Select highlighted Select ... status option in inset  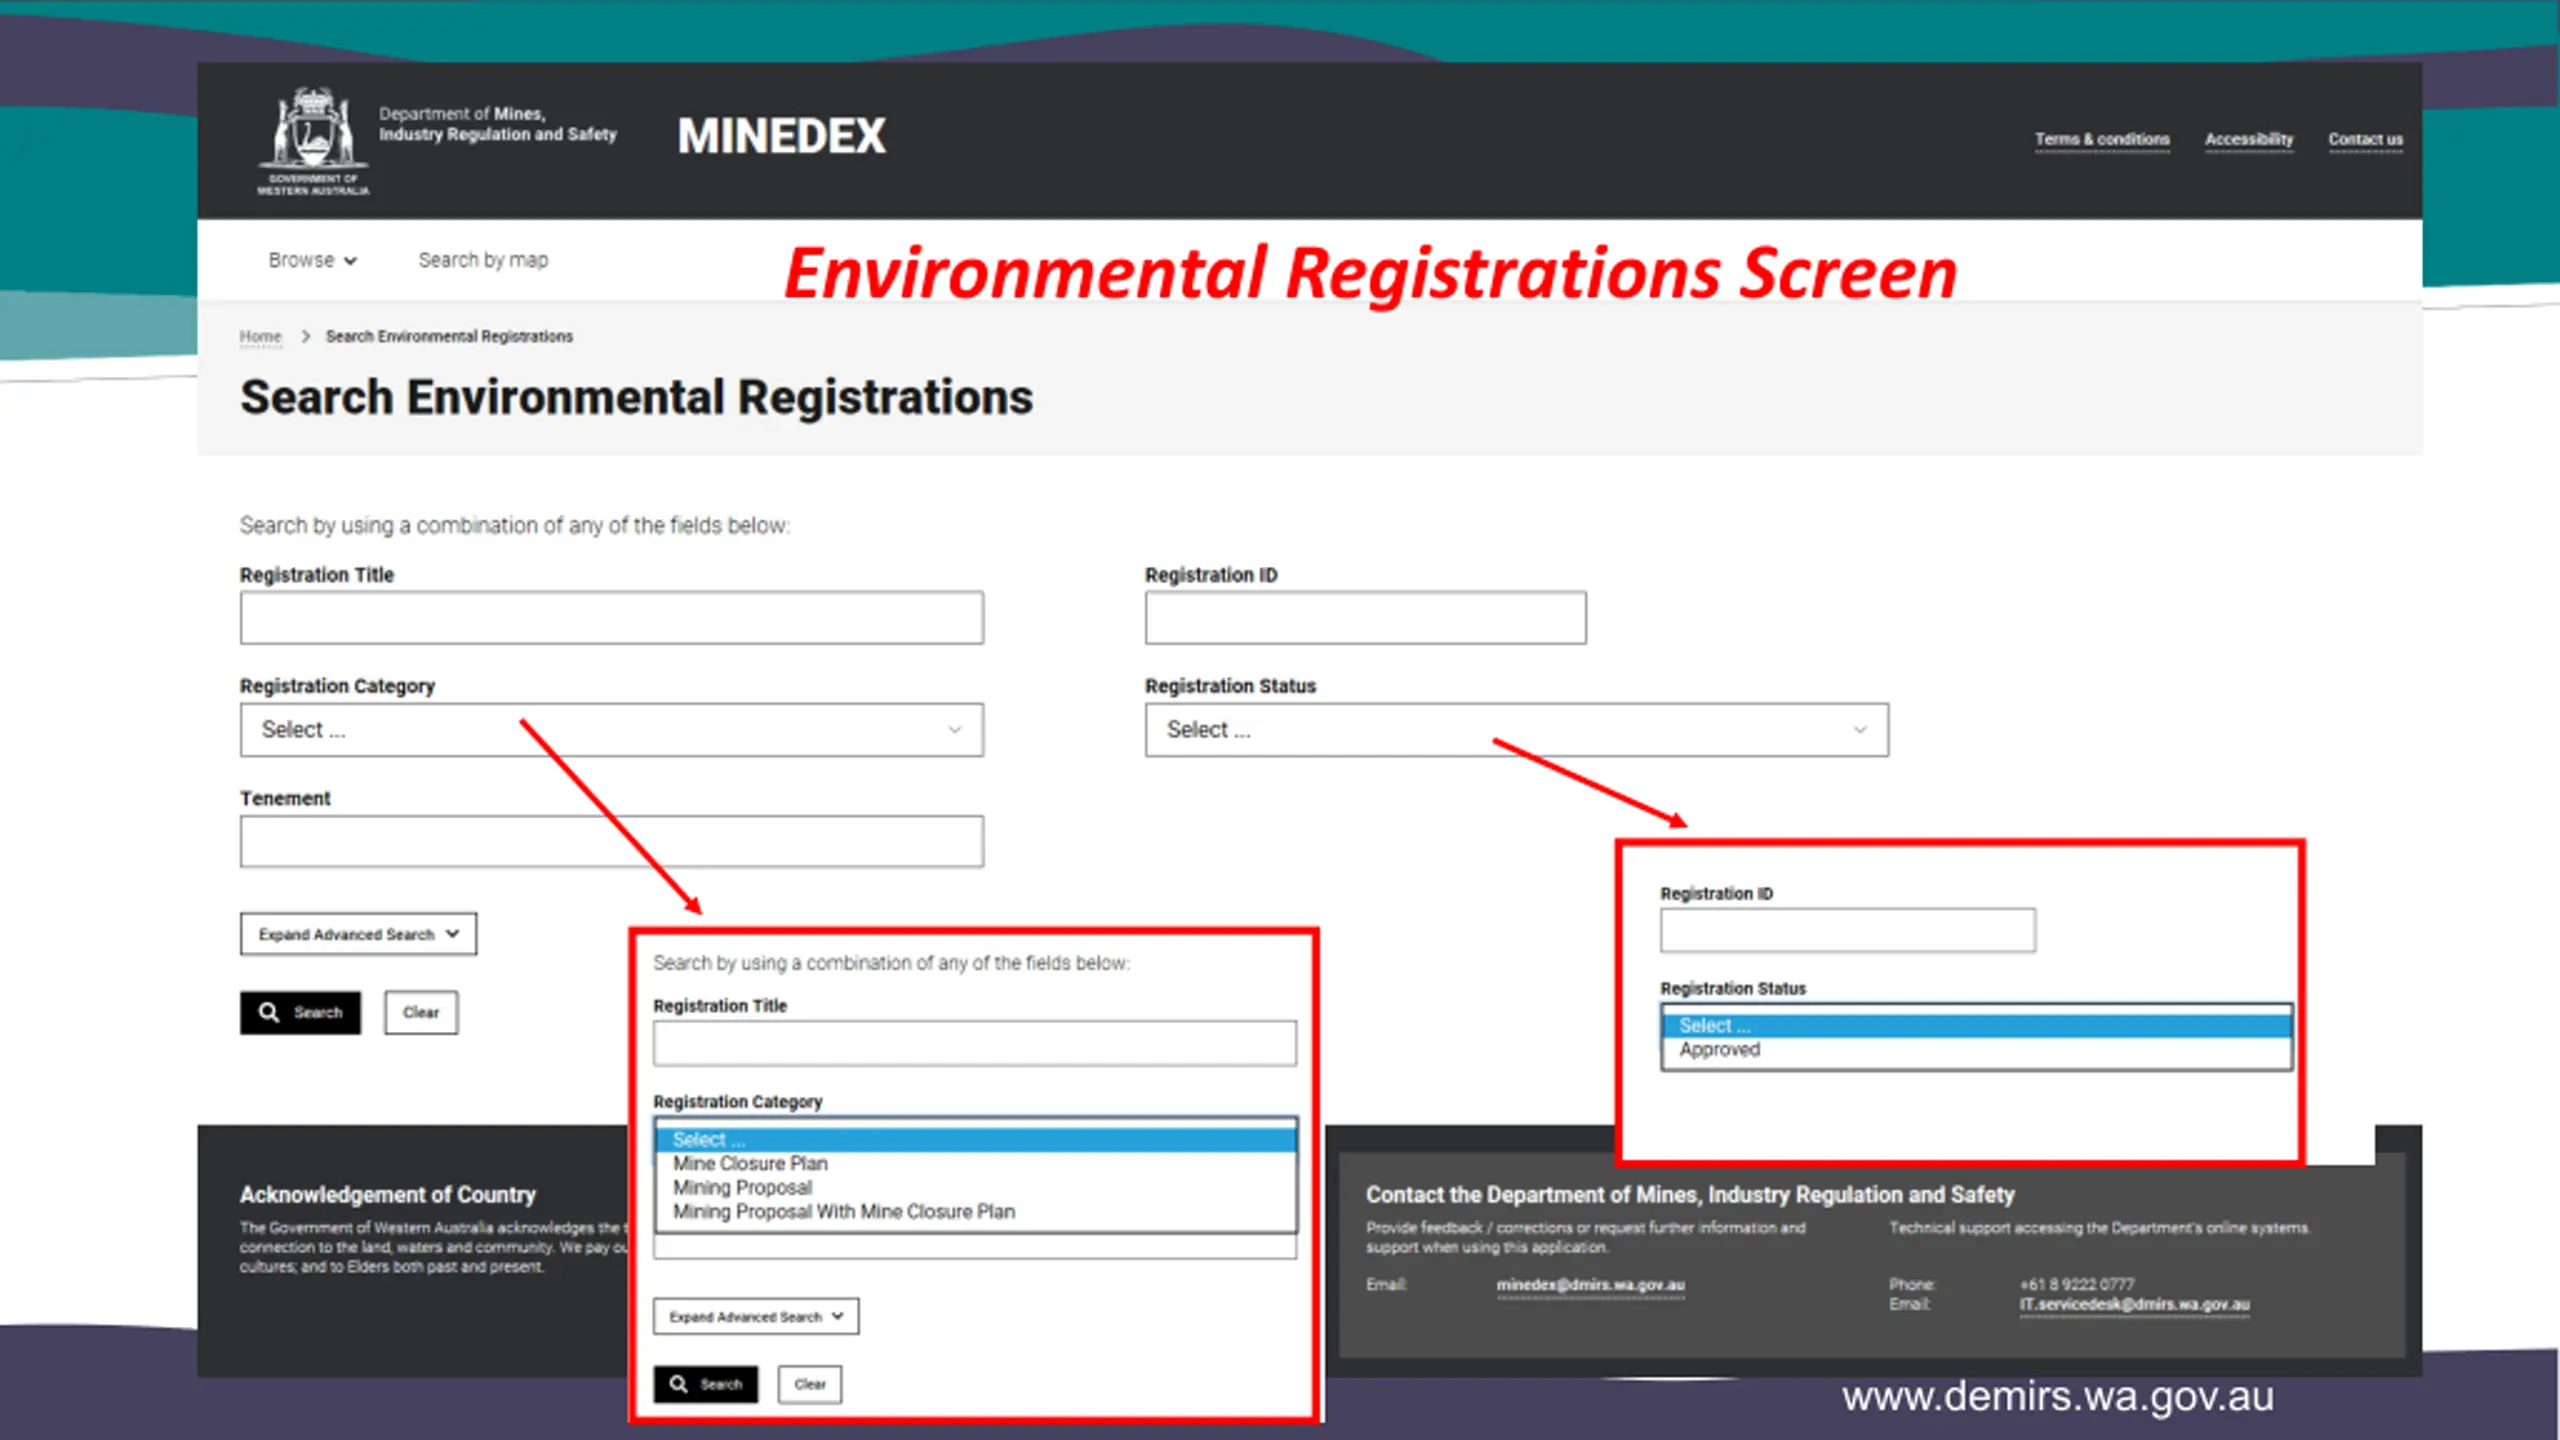1976,1025
